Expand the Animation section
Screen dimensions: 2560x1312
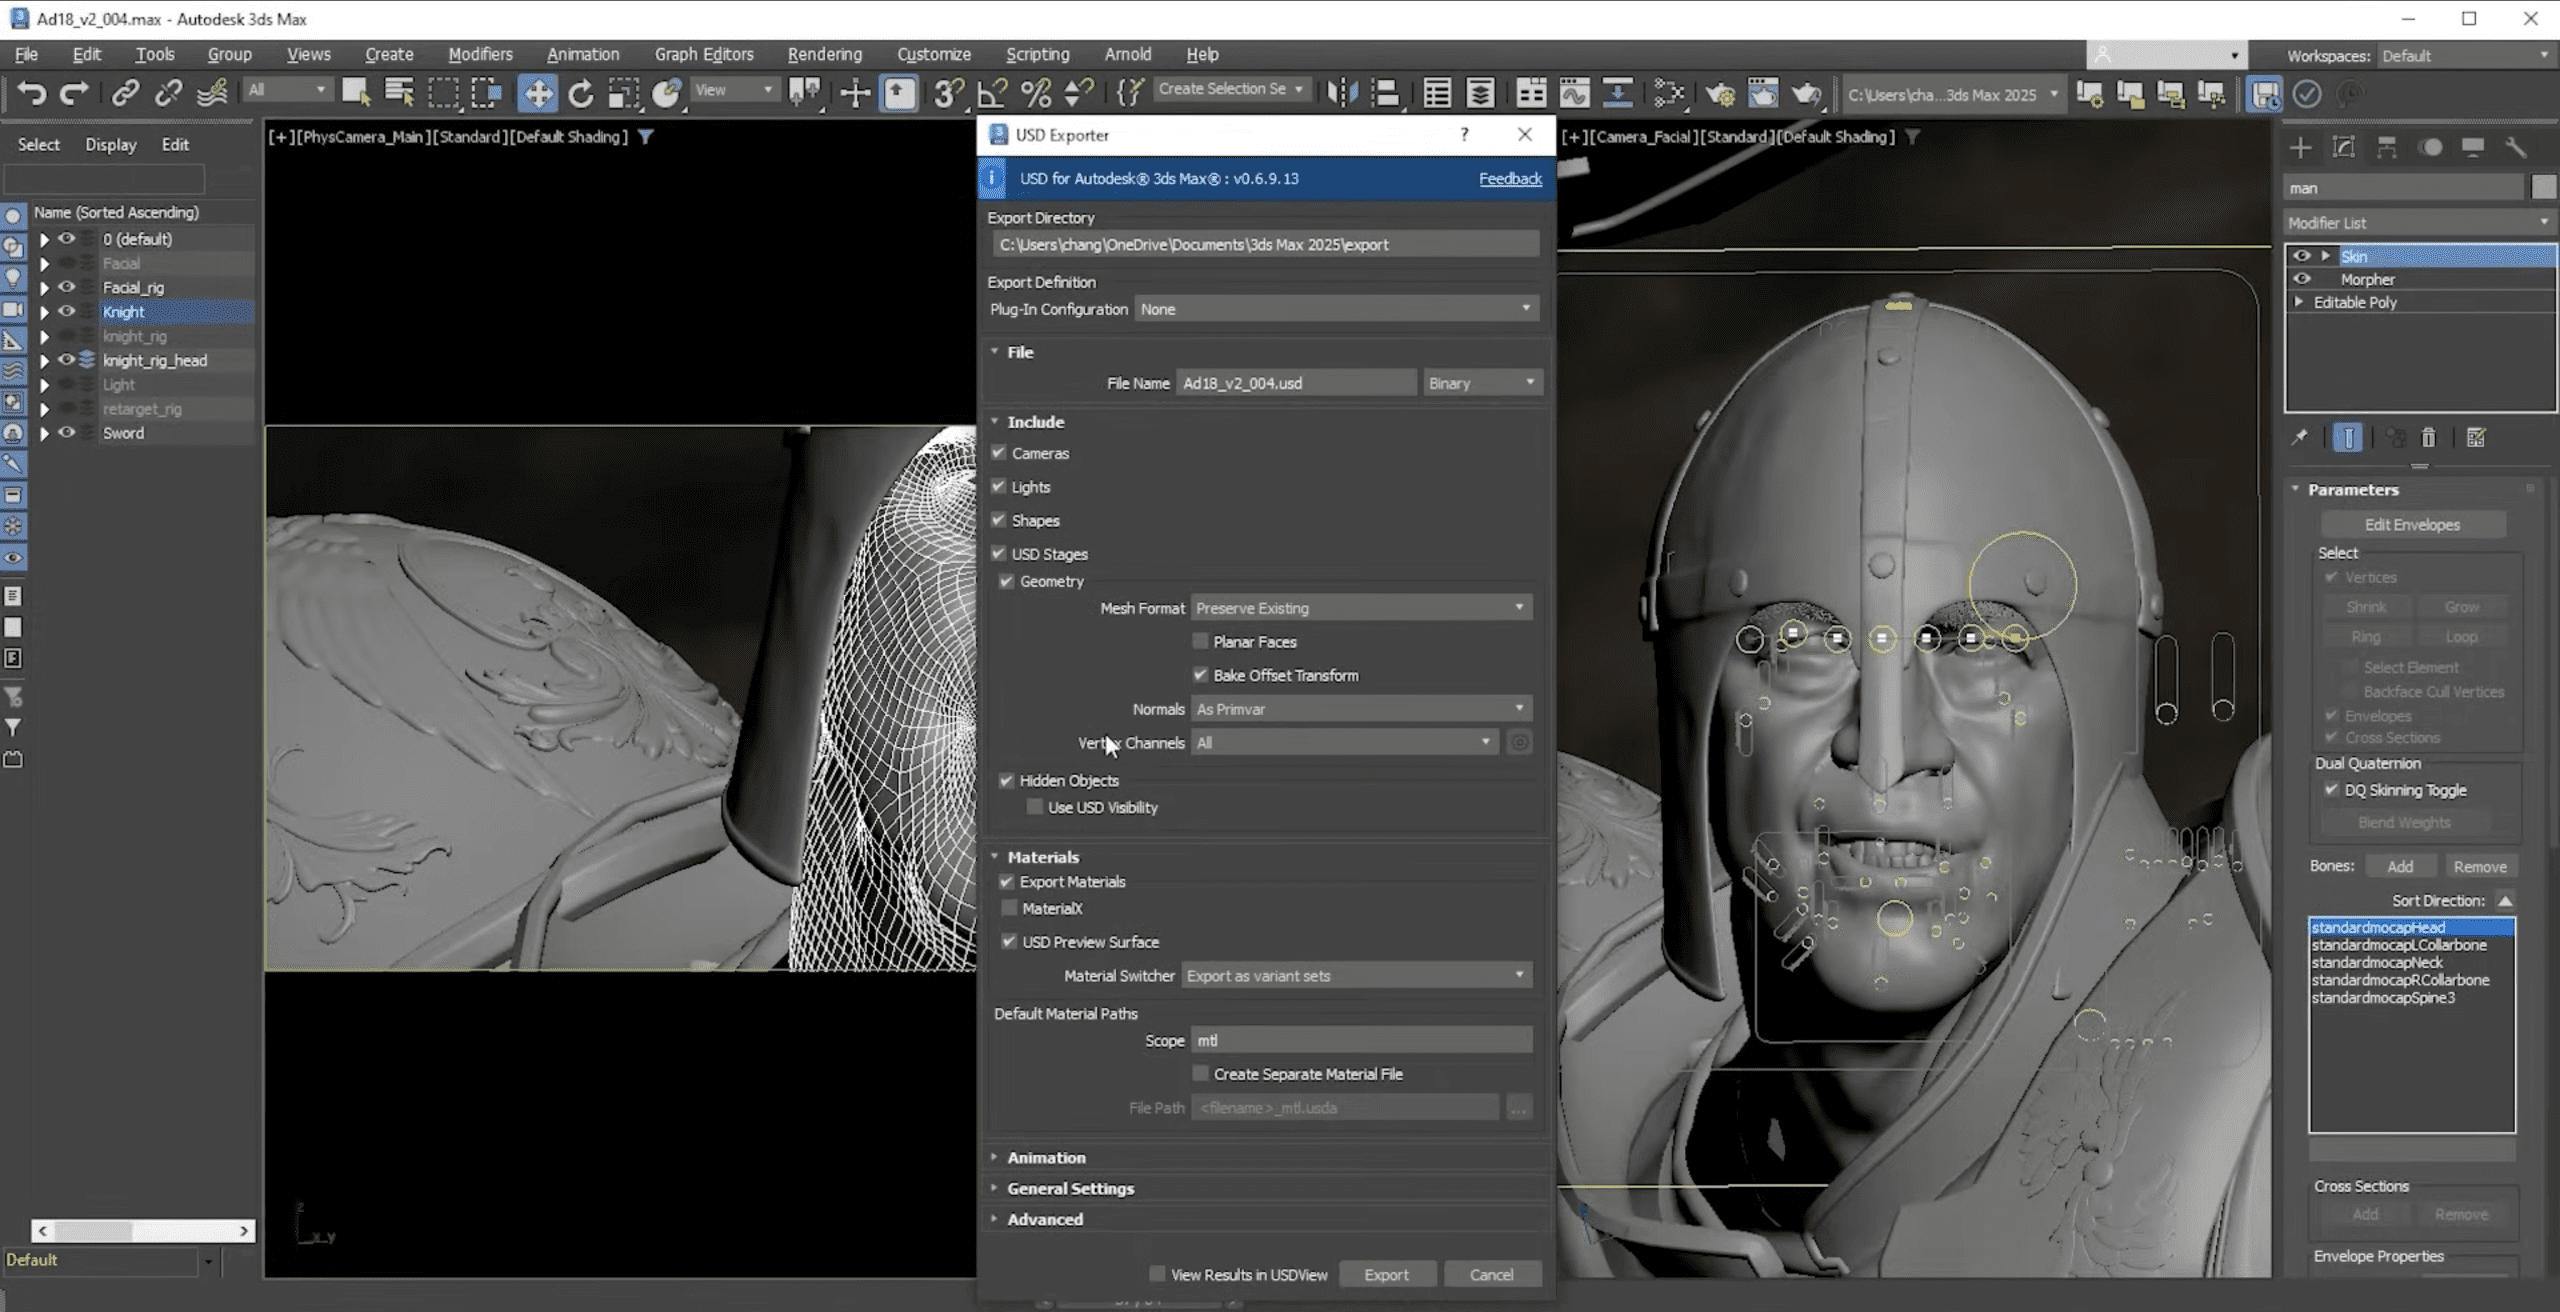[x=1045, y=1157]
